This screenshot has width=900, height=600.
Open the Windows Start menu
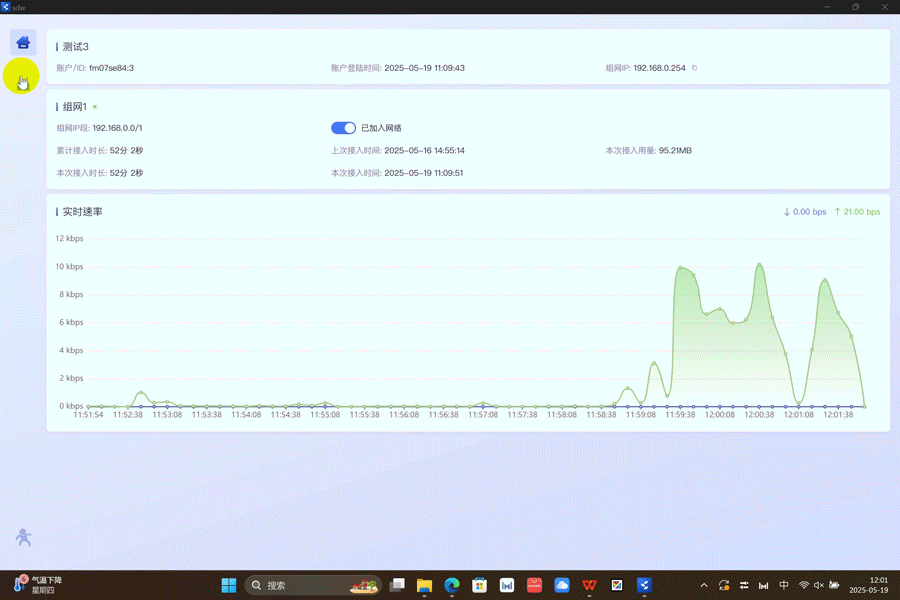click(229, 585)
